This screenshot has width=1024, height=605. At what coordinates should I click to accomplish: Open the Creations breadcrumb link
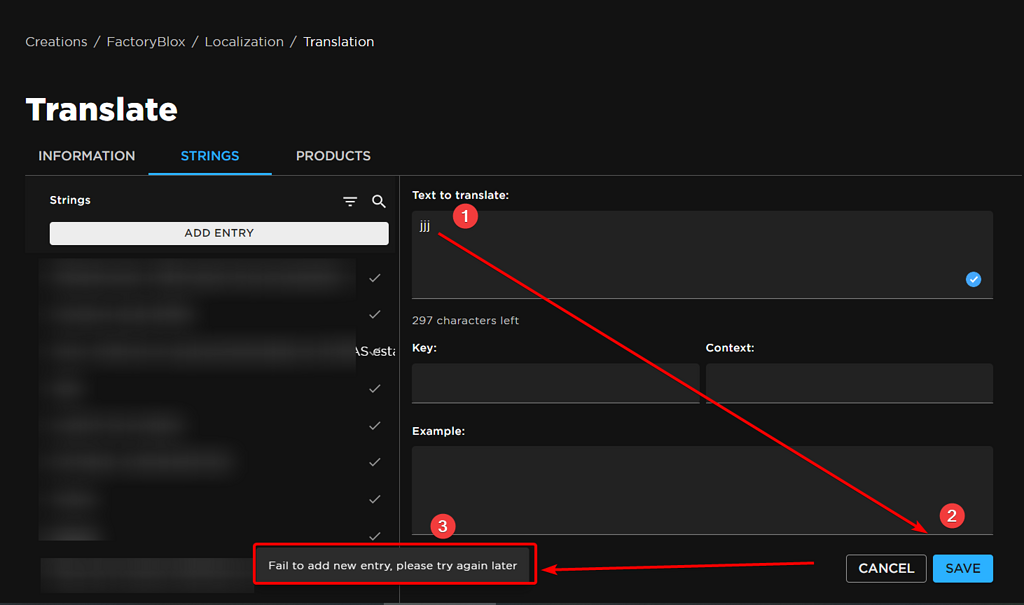[x=56, y=41]
